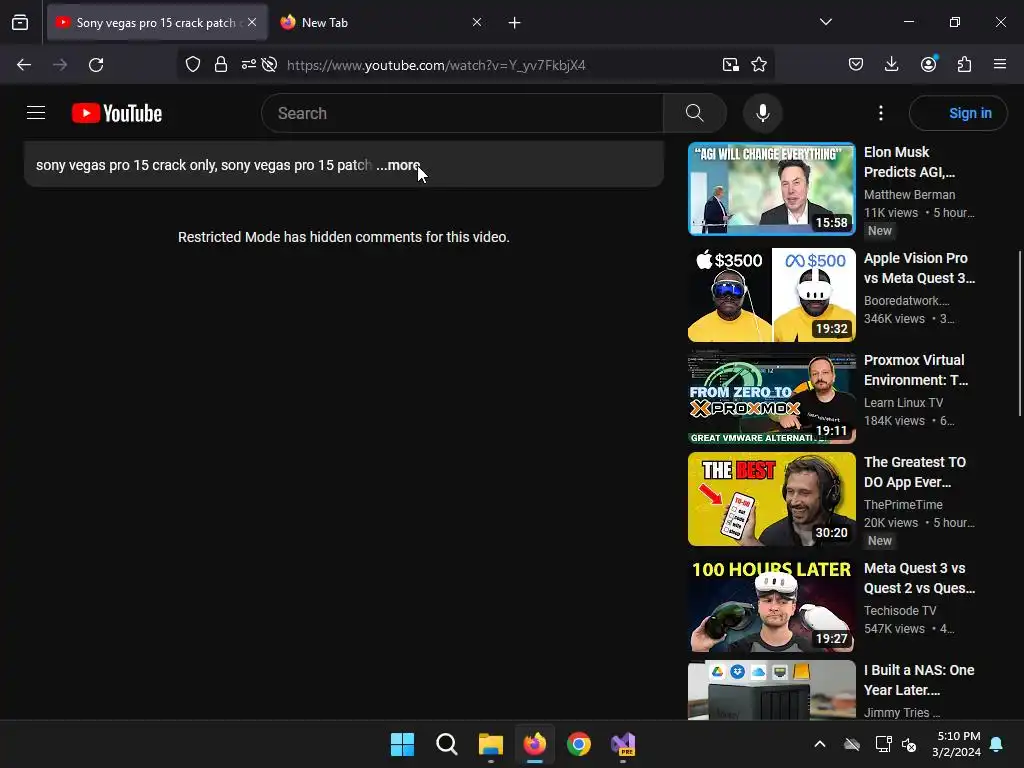
Task: Open the Windows Start menu
Action: tap(402, 744)
